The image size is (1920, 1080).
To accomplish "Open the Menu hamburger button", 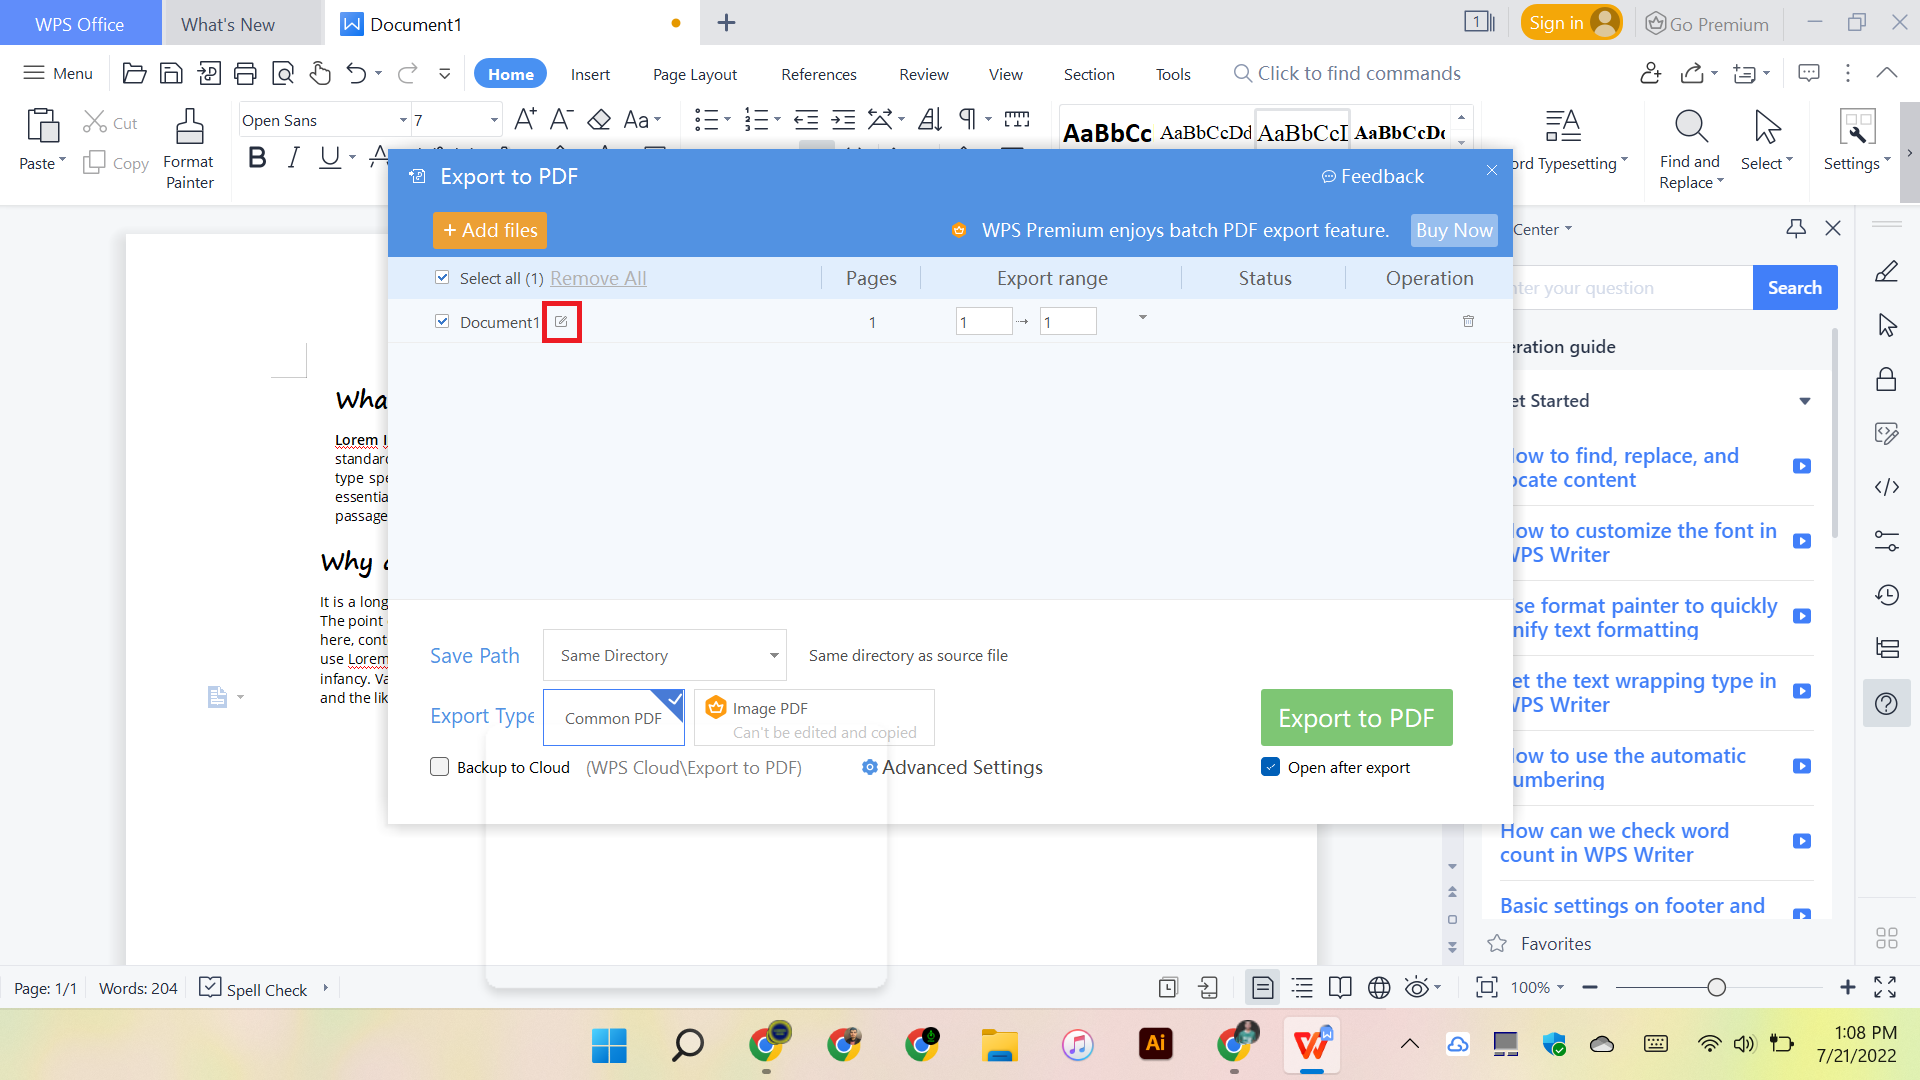I will 58,73.
